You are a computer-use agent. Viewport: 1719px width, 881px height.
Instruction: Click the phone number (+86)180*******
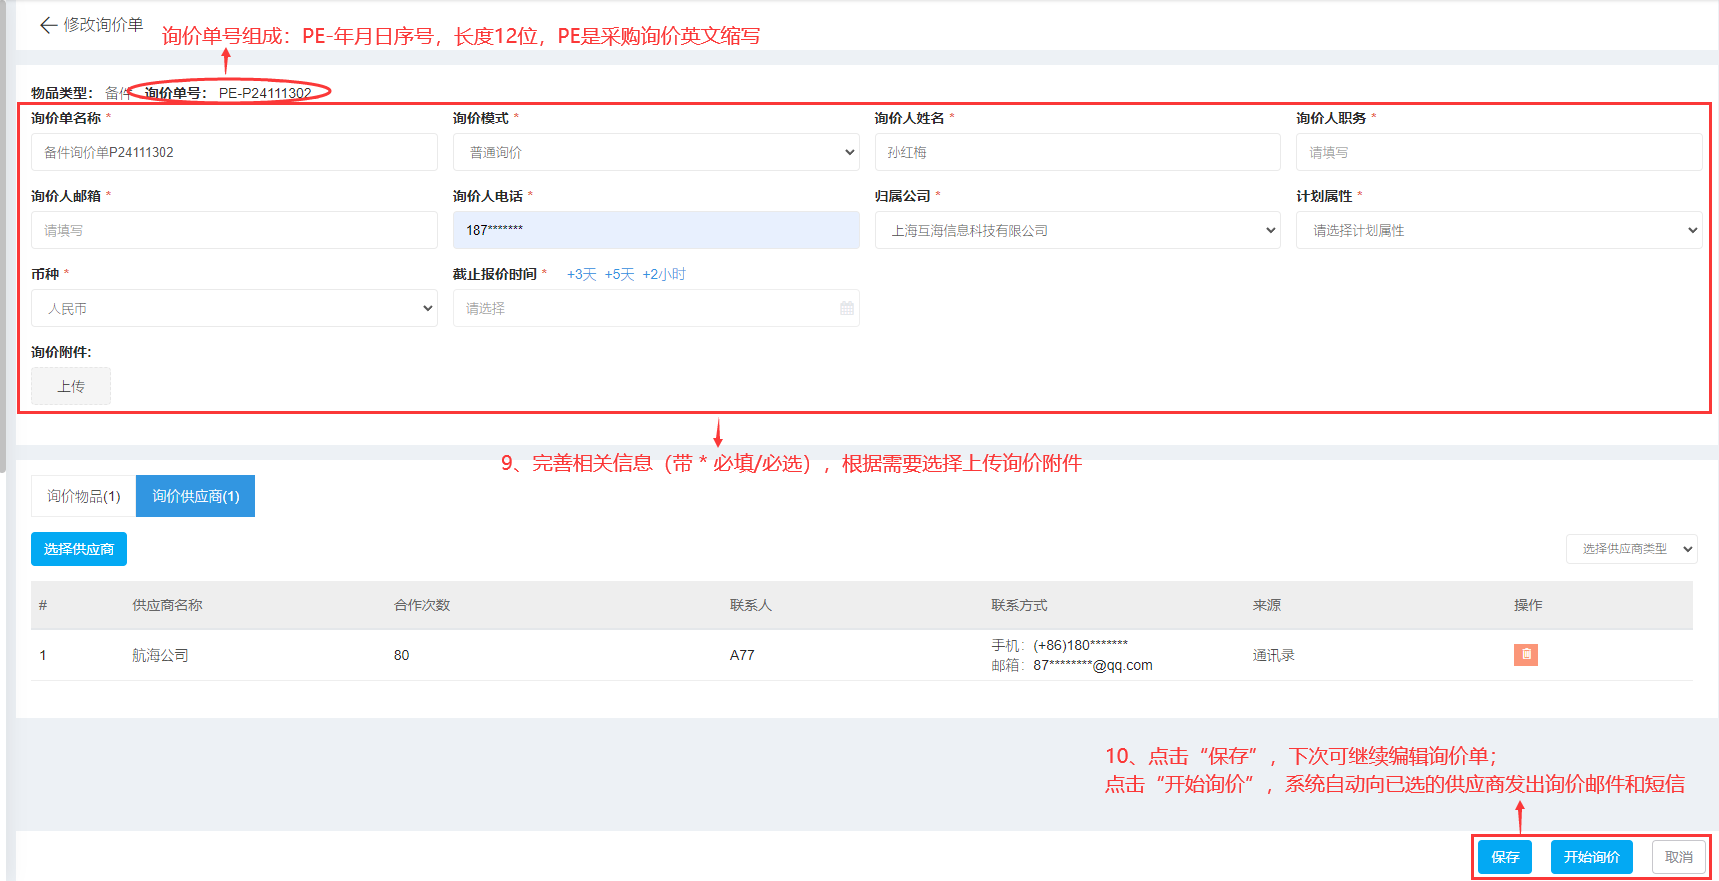(x=1080, y=645)
